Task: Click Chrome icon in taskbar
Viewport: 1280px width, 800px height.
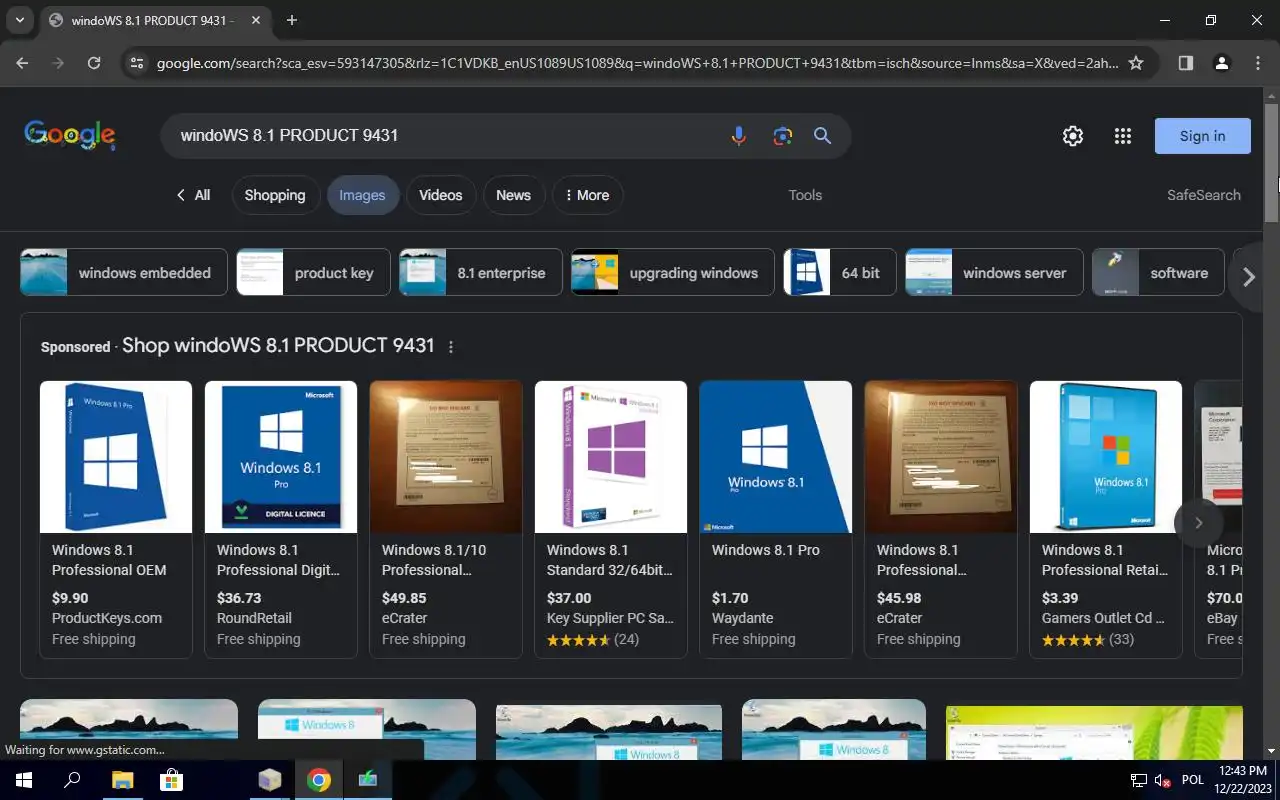Action: pos(319,780)
